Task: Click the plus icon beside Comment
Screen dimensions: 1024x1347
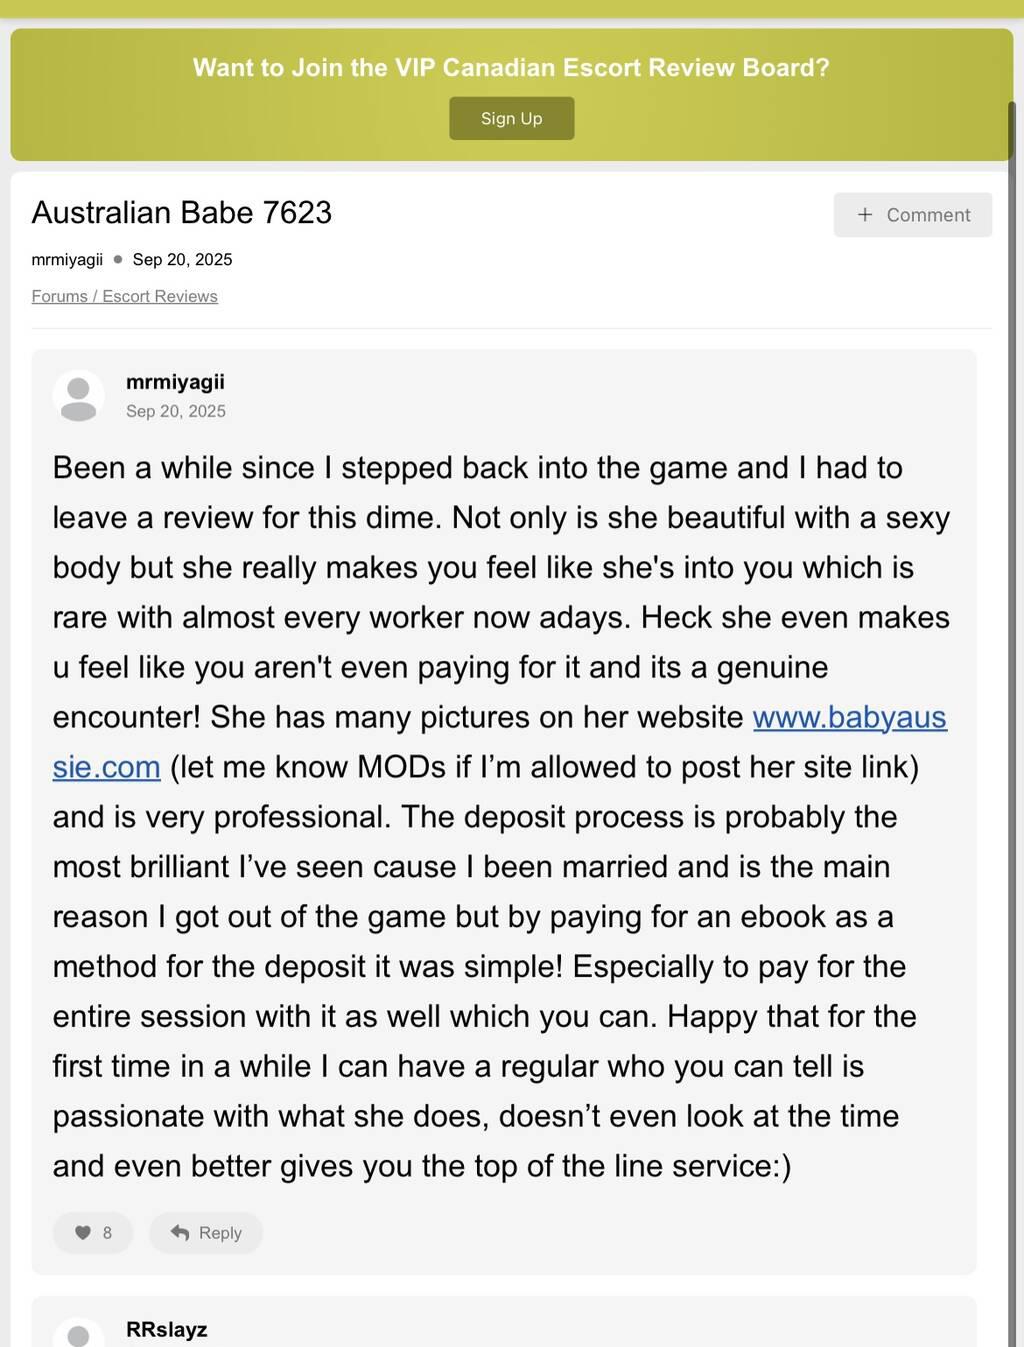Action: pyautogui.click(x=865, y=215)
